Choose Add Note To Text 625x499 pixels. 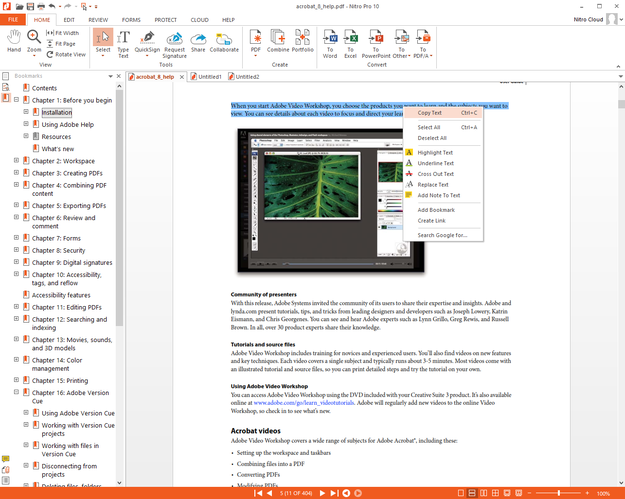click(443, 195)
